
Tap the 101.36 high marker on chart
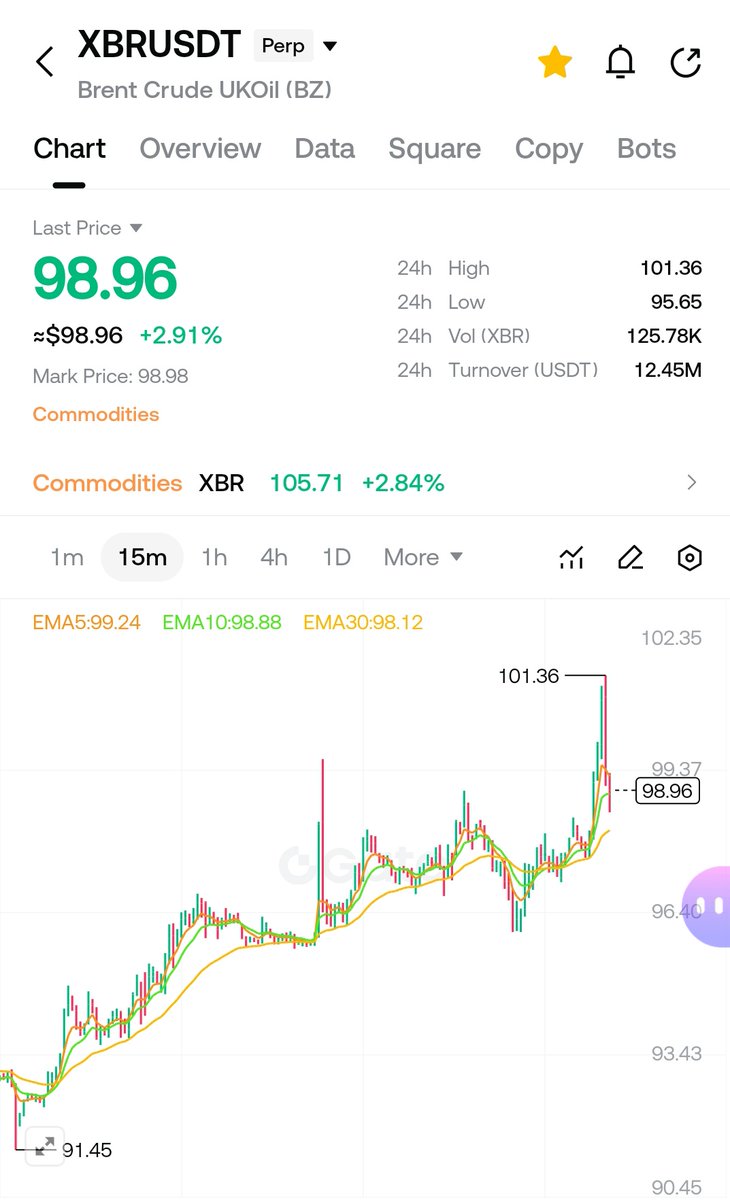[x=529, y=676]
